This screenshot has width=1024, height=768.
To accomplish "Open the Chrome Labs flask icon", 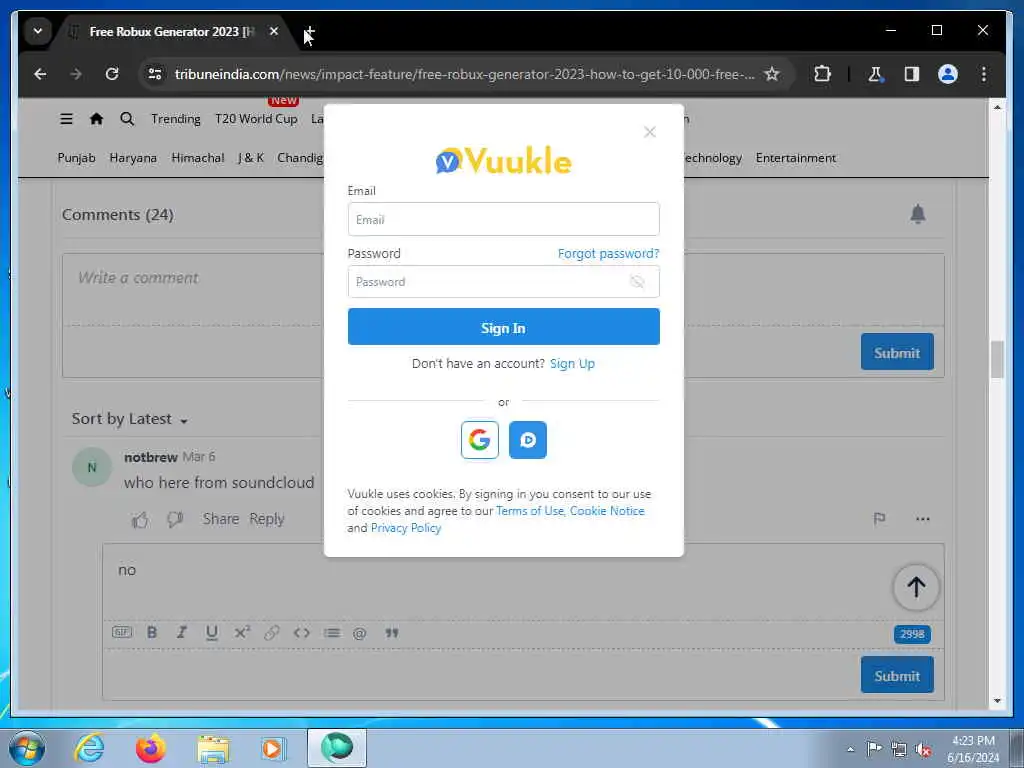I will pos(875,74).
